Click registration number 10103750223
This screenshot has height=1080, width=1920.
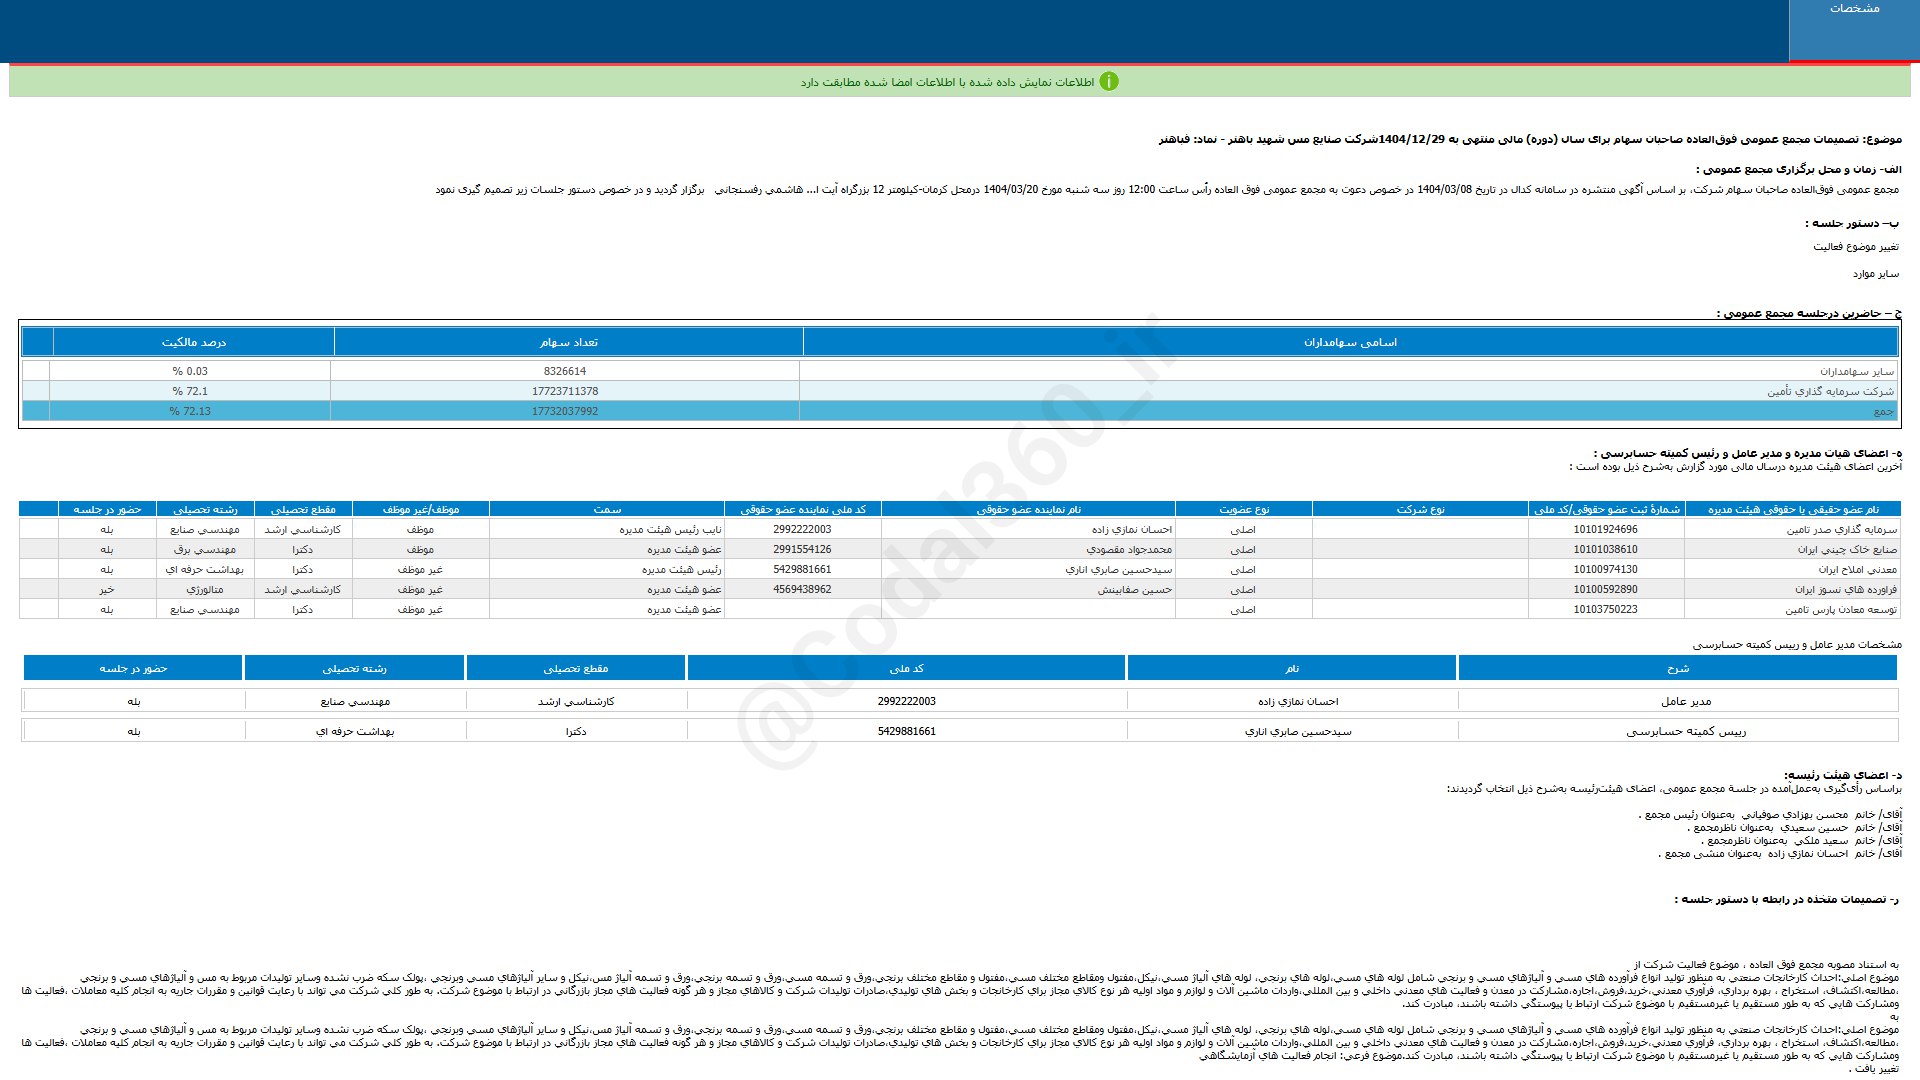tap(1605, 609)
